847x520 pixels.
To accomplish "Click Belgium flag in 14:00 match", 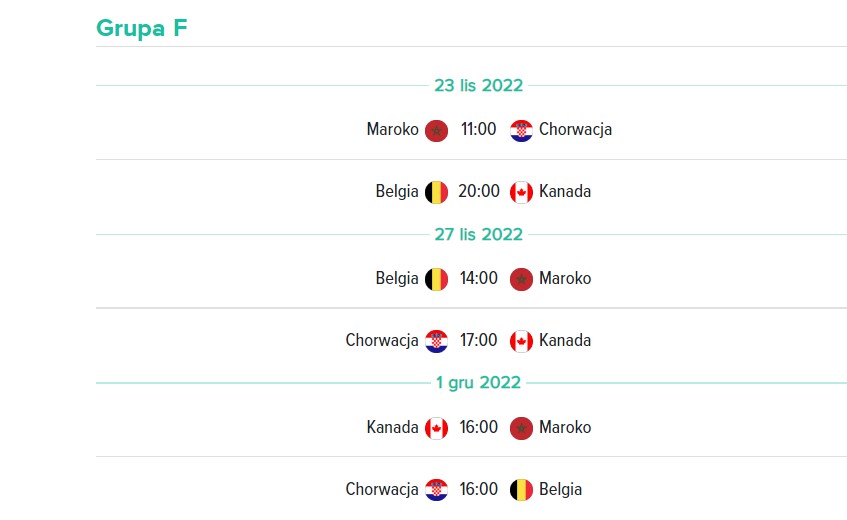I will coord(436,280).
